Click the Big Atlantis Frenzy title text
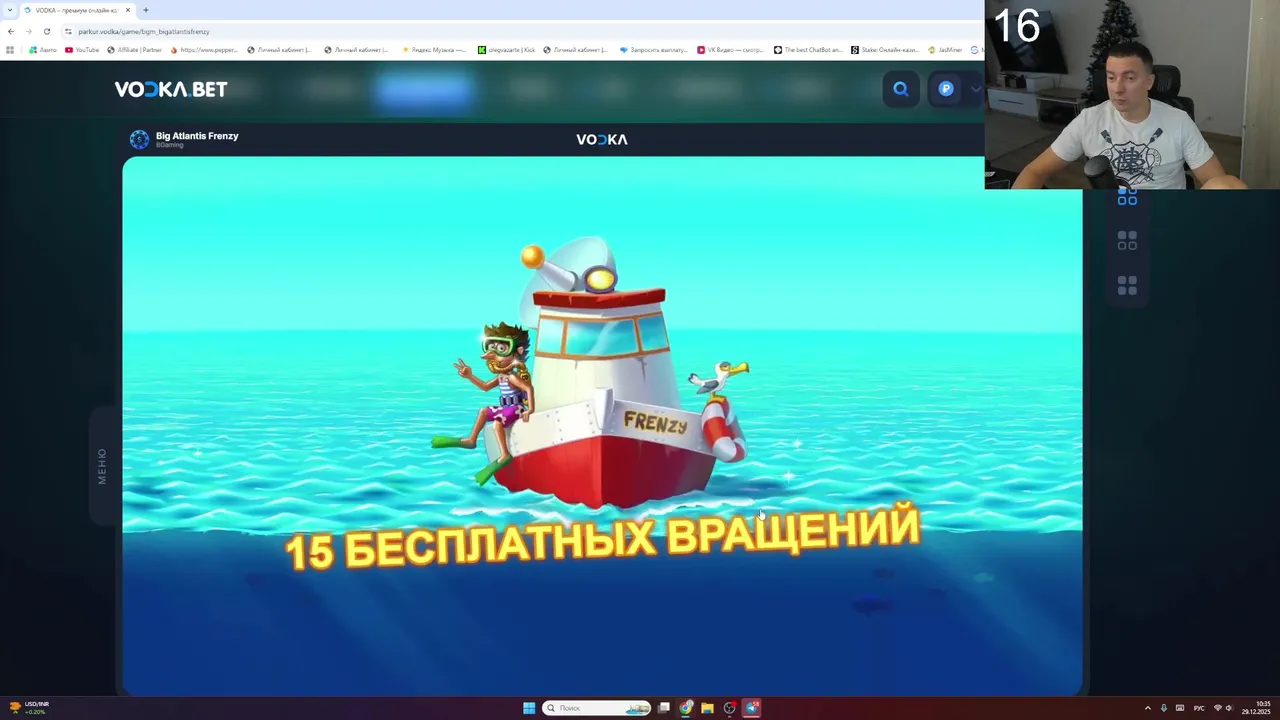 (197, 136)
